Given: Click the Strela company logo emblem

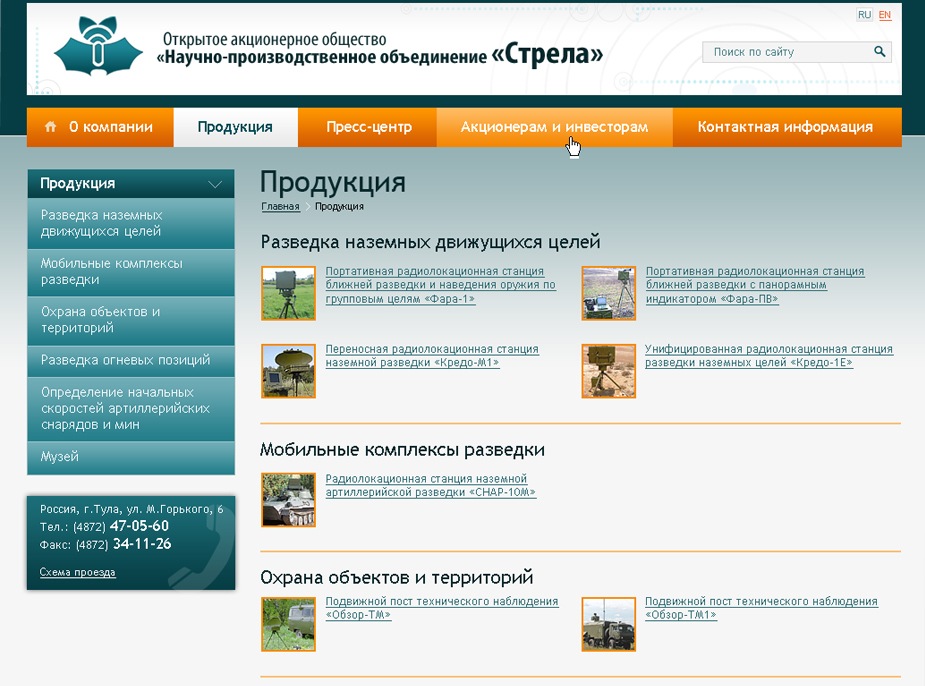Looking at the screenshot, I should pos(98,47).
